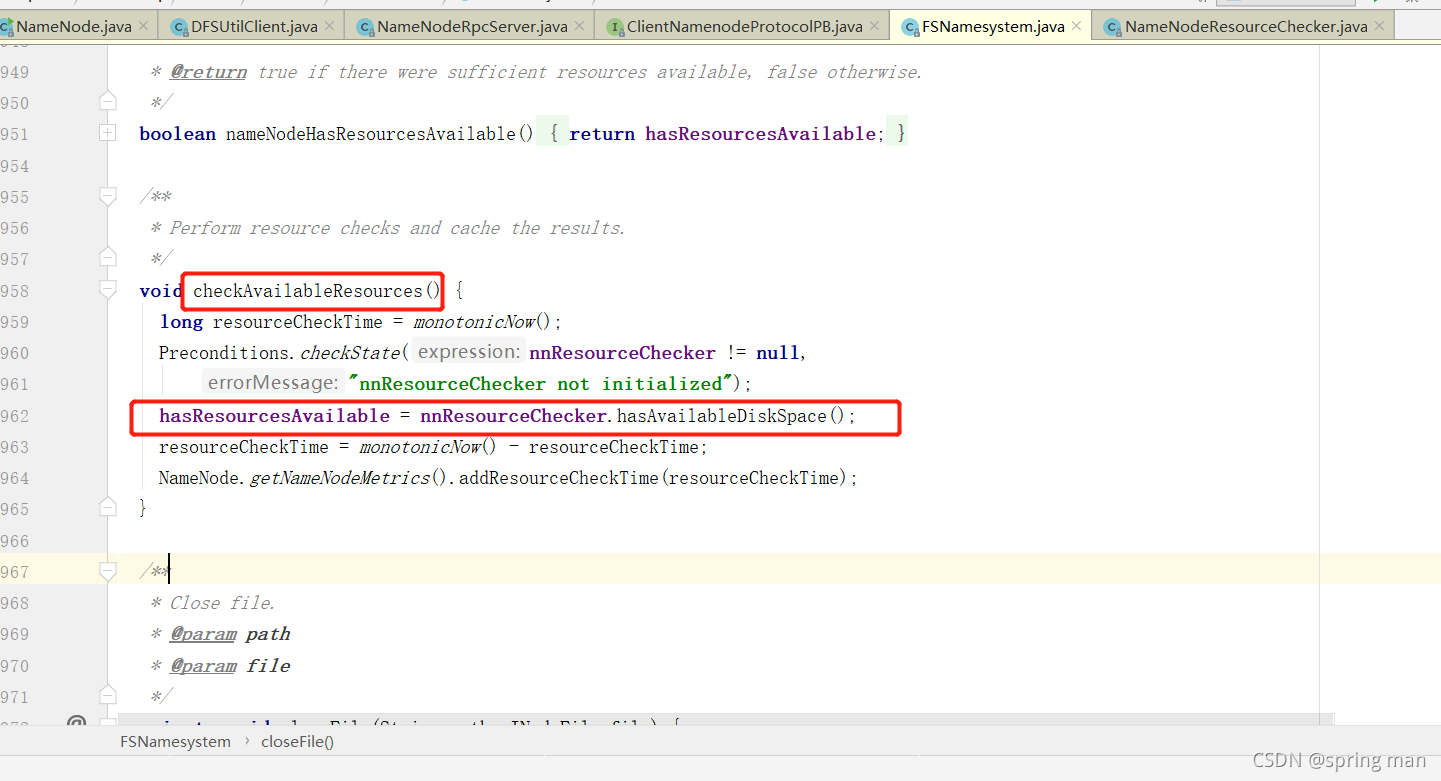Collapse the Close file Javadoc on line 967
Viewport: 1441px width, 781px height.
click(108, 571)
